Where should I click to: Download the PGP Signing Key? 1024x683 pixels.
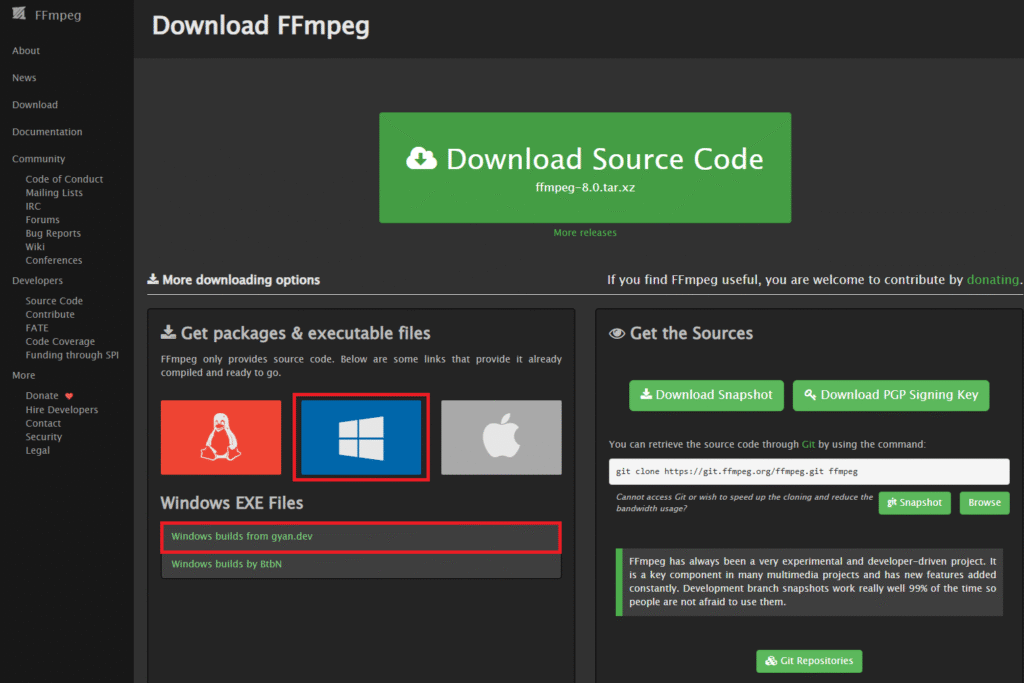tap(890, 395)
